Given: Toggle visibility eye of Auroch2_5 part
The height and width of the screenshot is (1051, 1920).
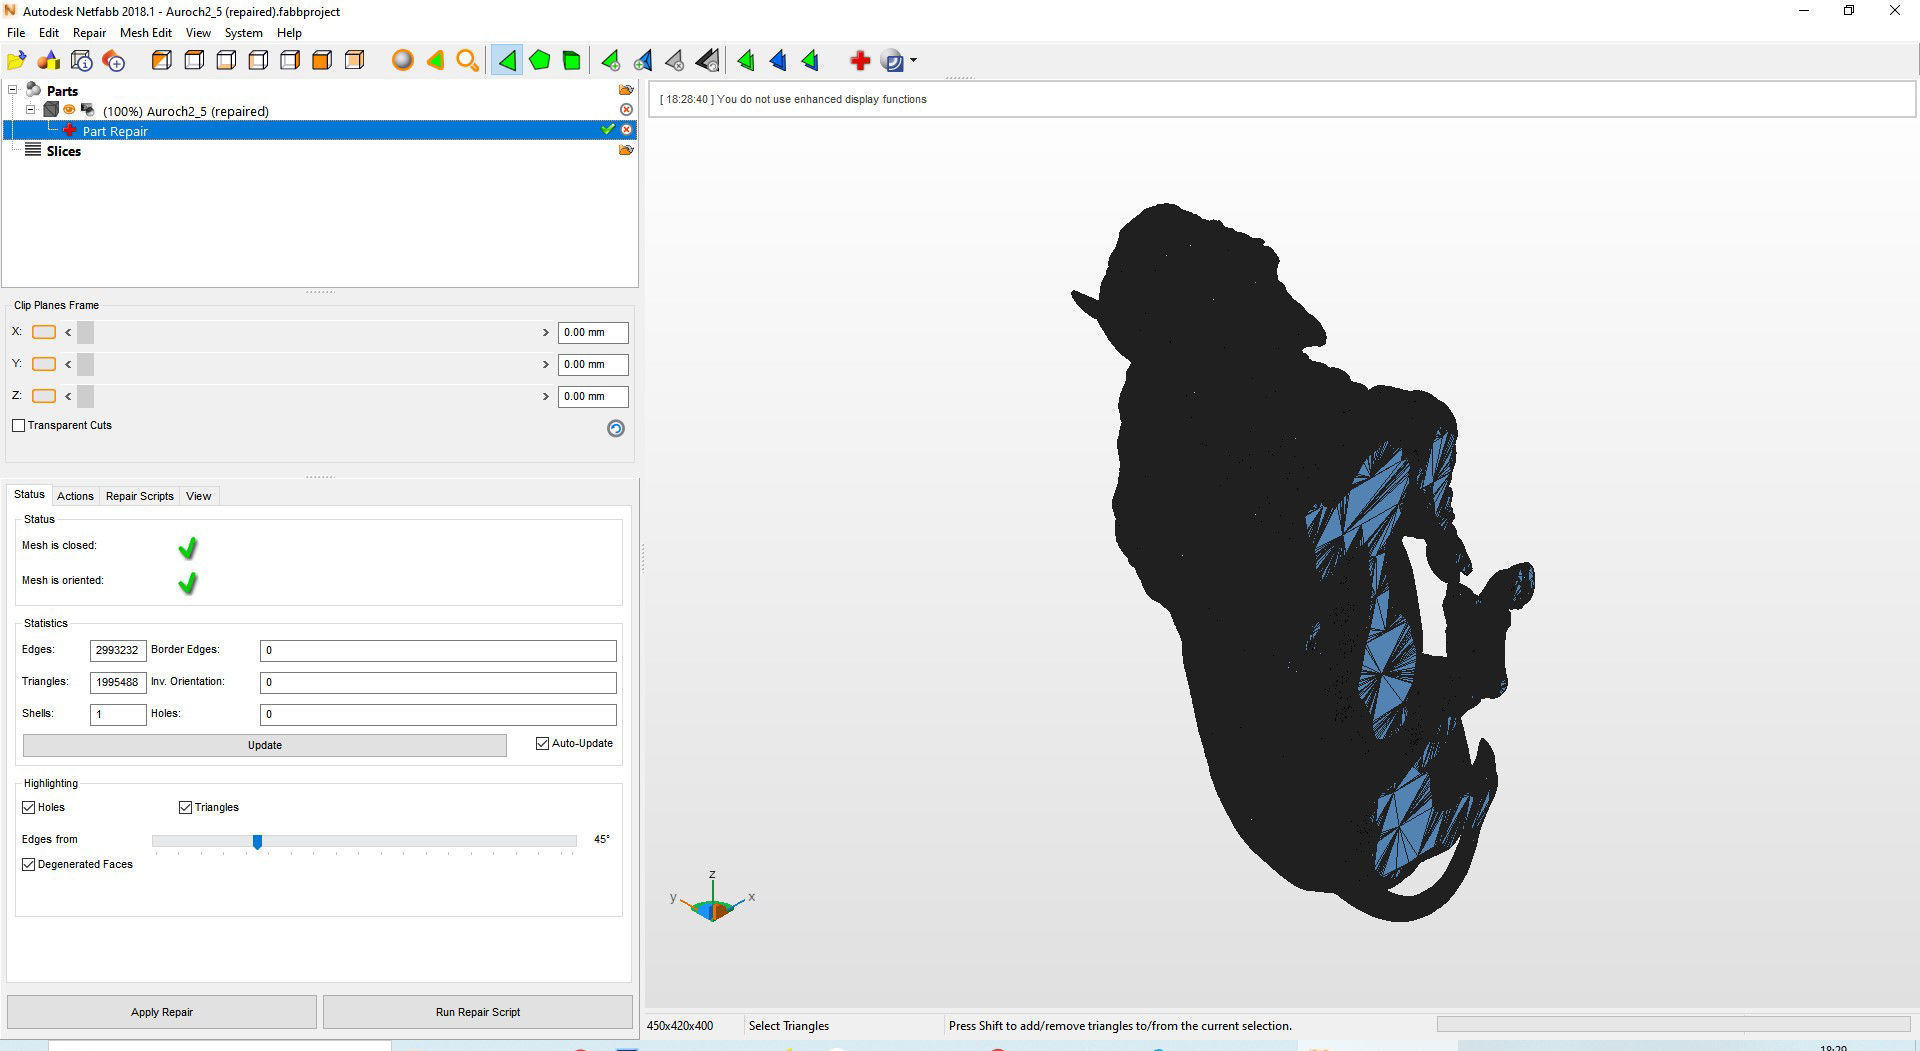Looking at the screenshot, I should coord(69,109).
